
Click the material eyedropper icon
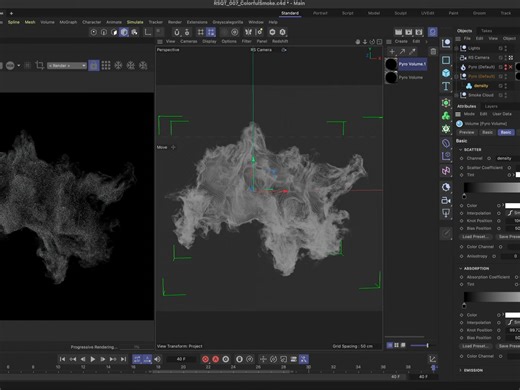click(x=413, y=52)
